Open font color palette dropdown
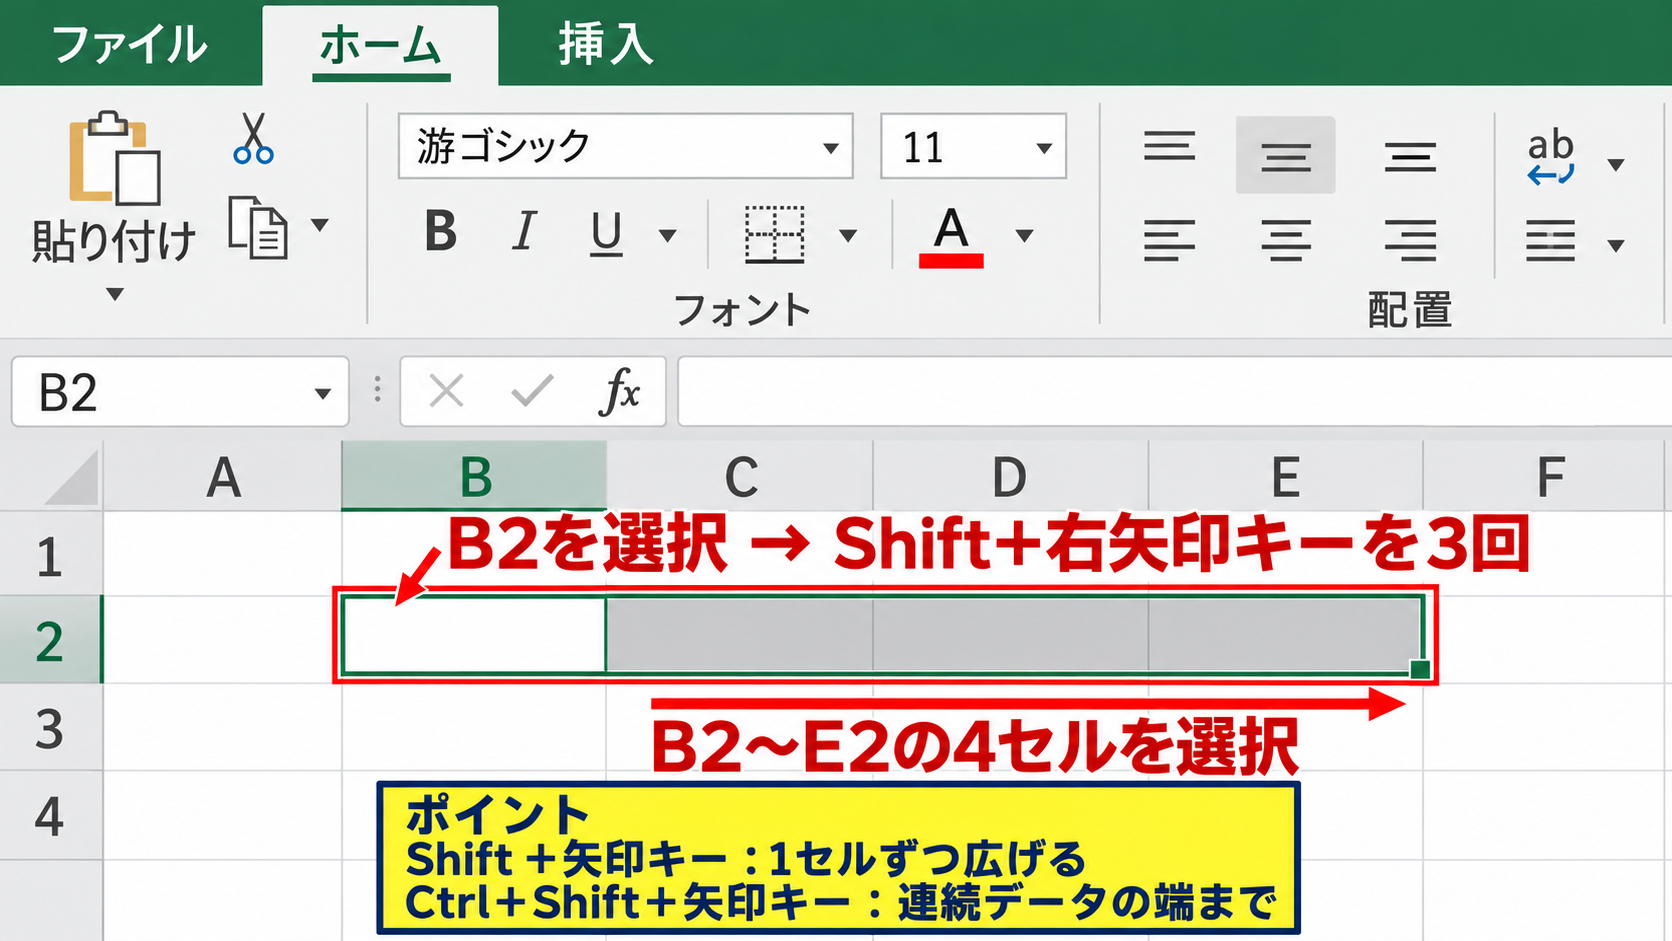Image resolution: width=1672 pixels, height=941 pixels. (x=1024, y=236)
